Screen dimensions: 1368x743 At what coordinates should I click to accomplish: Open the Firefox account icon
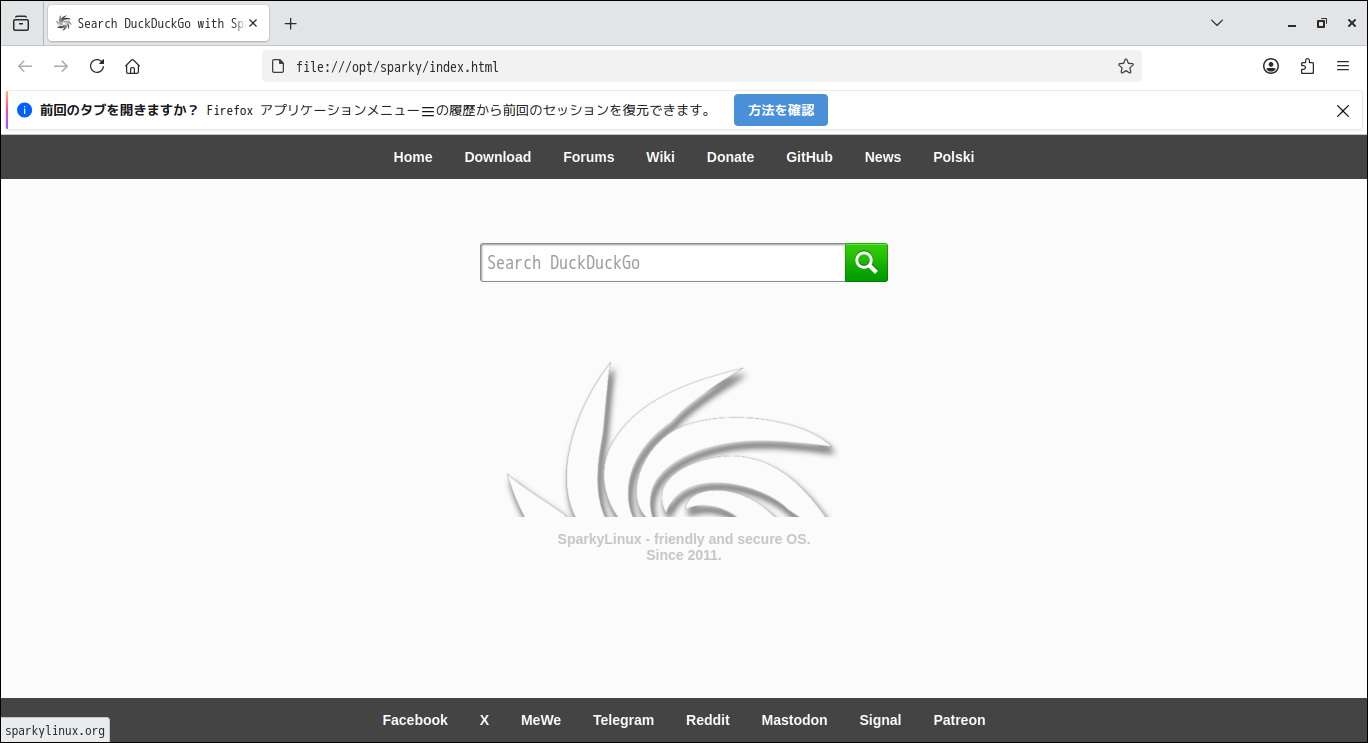1271,66
